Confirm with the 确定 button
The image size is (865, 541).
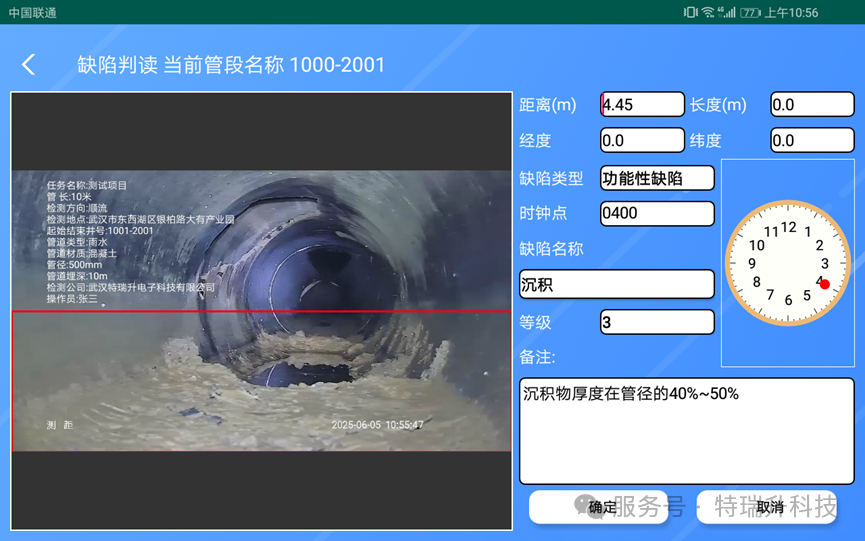click(x=599, y=507)
